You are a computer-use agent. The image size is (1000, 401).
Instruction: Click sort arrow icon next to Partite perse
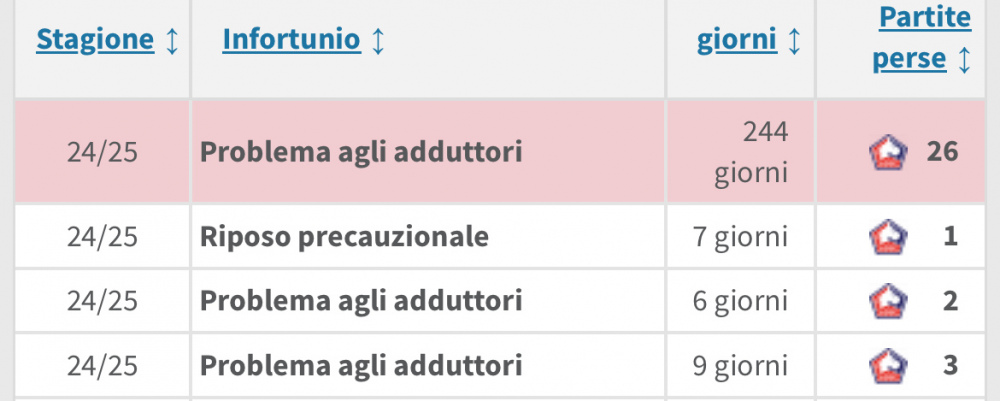(964, 59)
